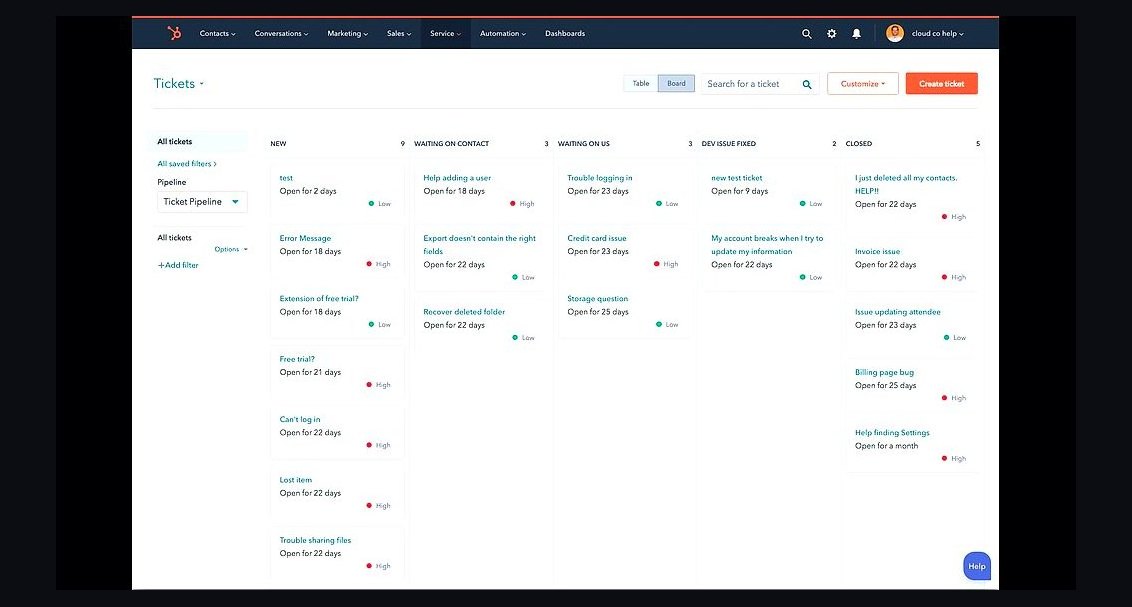1132x607 pixels.
Task: Open the Automation menu
Action: [x=503, y=34]
